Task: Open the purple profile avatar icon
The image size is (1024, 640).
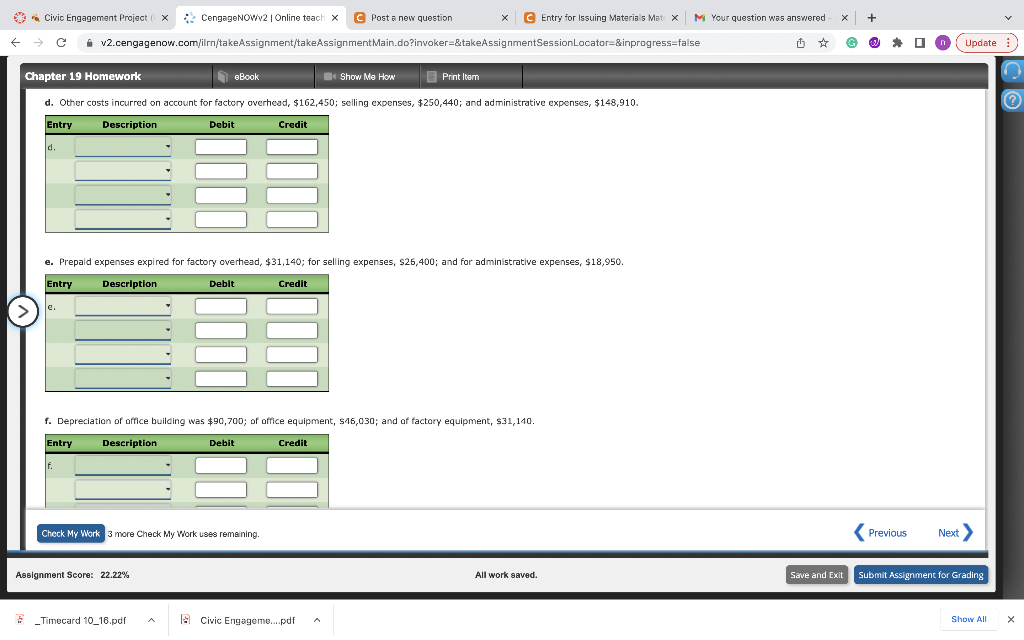Action: pos(942,44)
